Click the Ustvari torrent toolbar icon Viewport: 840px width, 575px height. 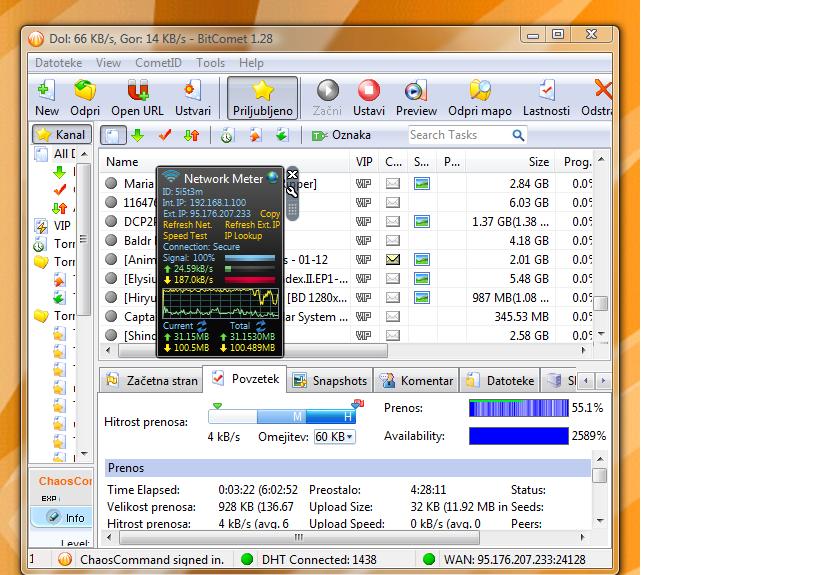[x=192, y=91]
